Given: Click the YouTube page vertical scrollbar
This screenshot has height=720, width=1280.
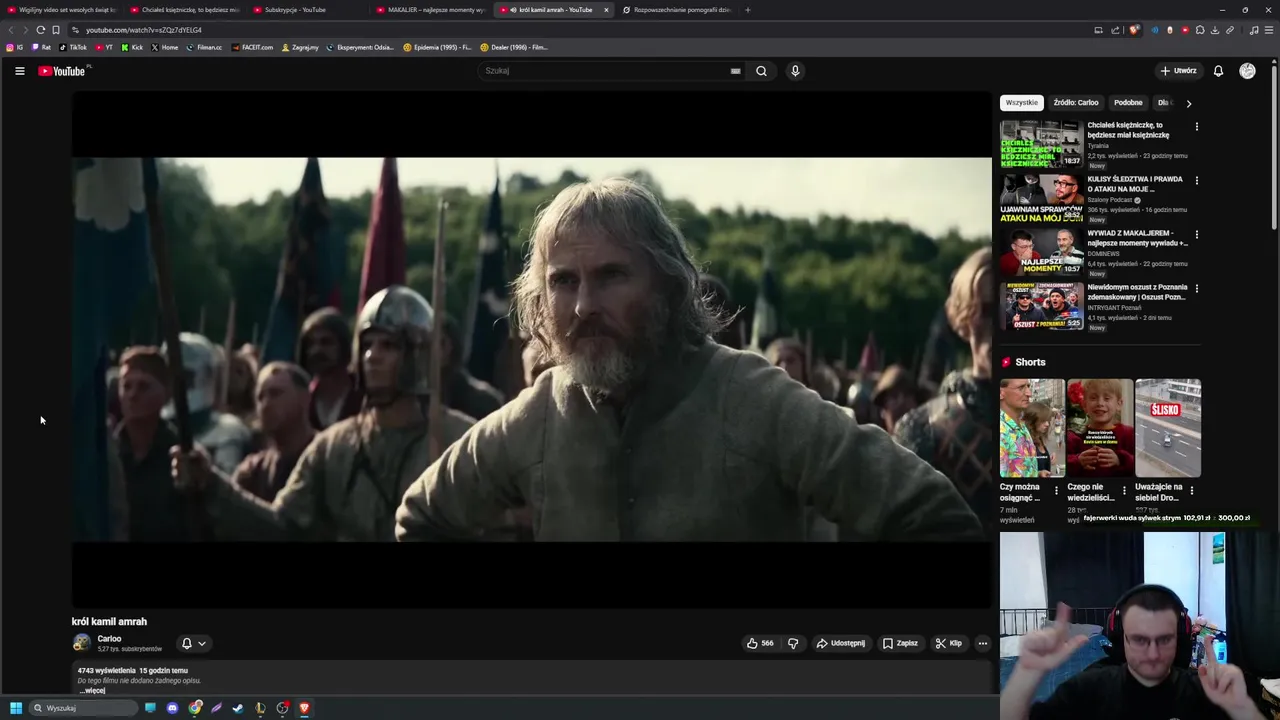Looking at the screenshot, I should 1275,150.
